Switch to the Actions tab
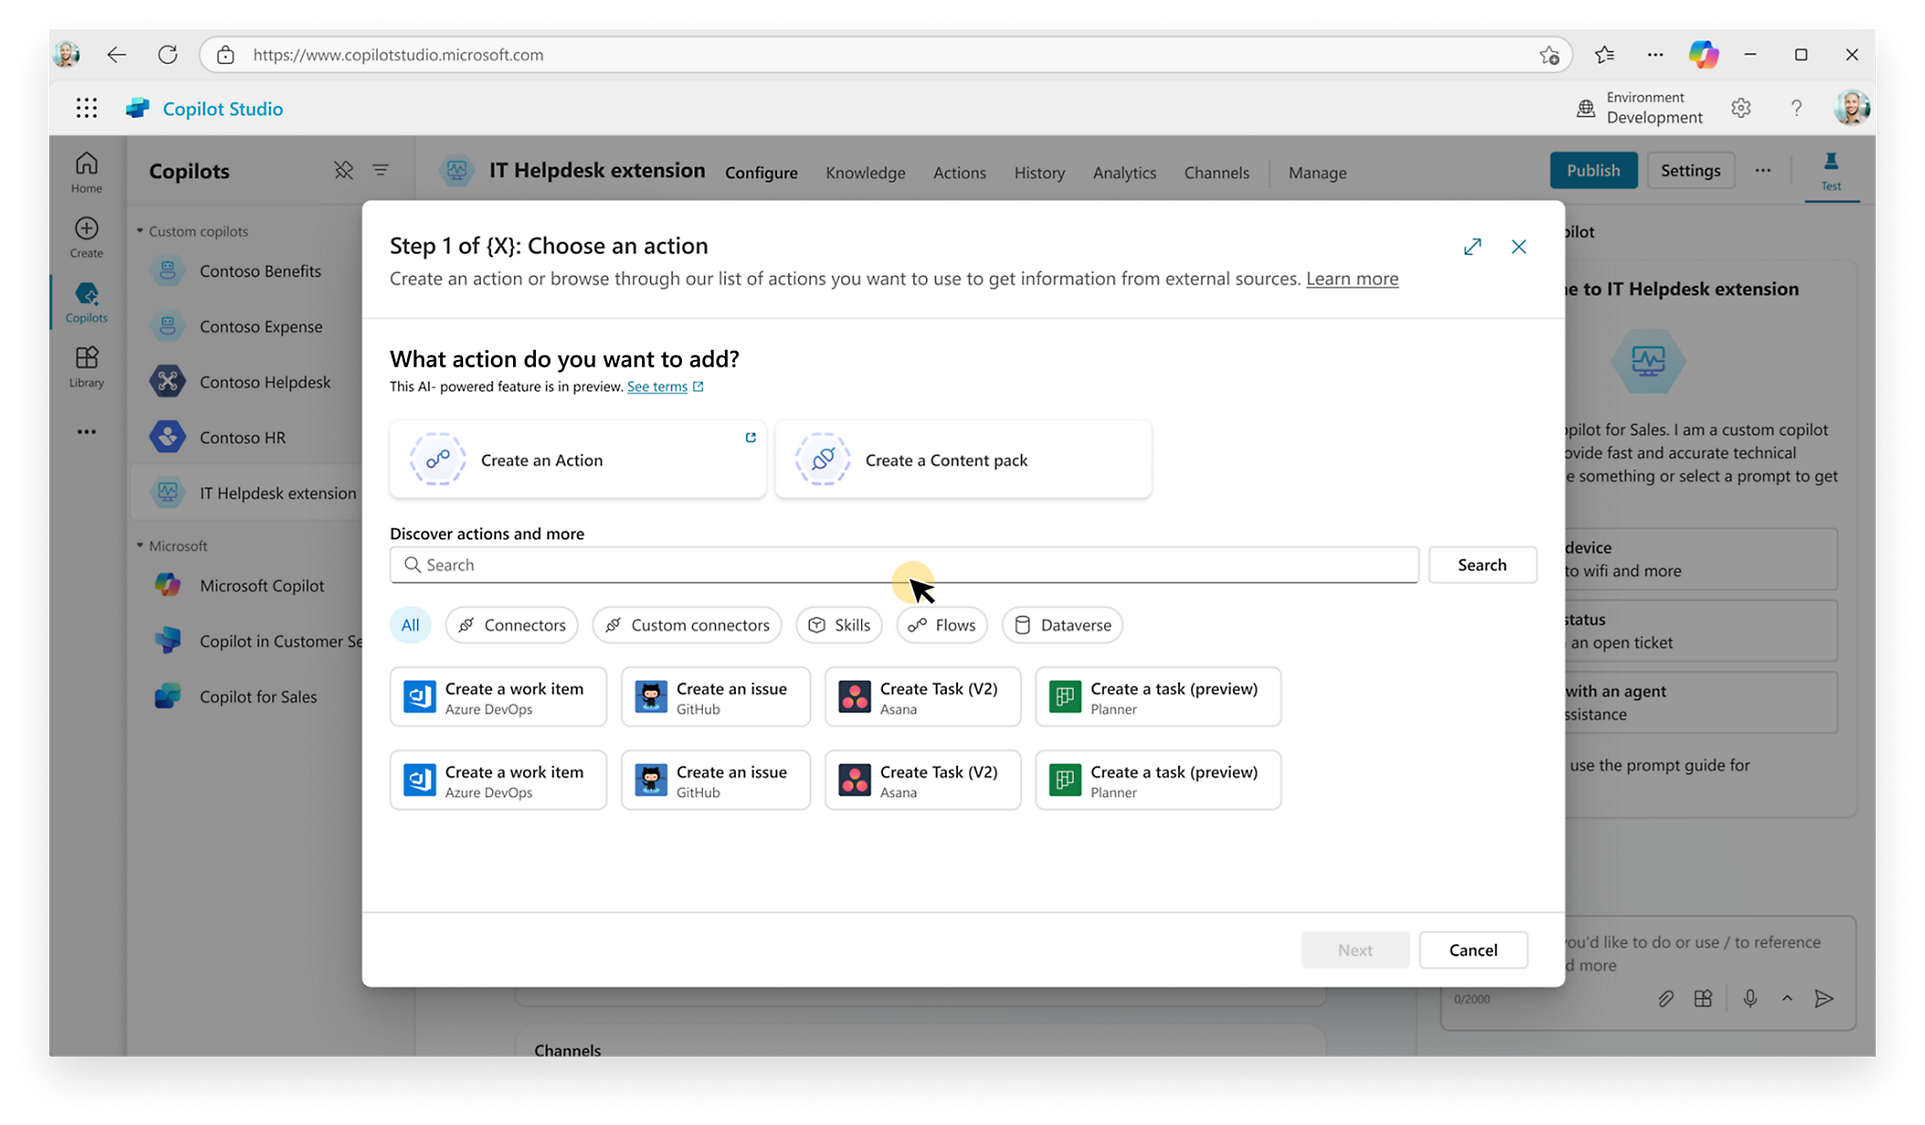Viewport: 1925px width, 1125px height. pos(960,171)
